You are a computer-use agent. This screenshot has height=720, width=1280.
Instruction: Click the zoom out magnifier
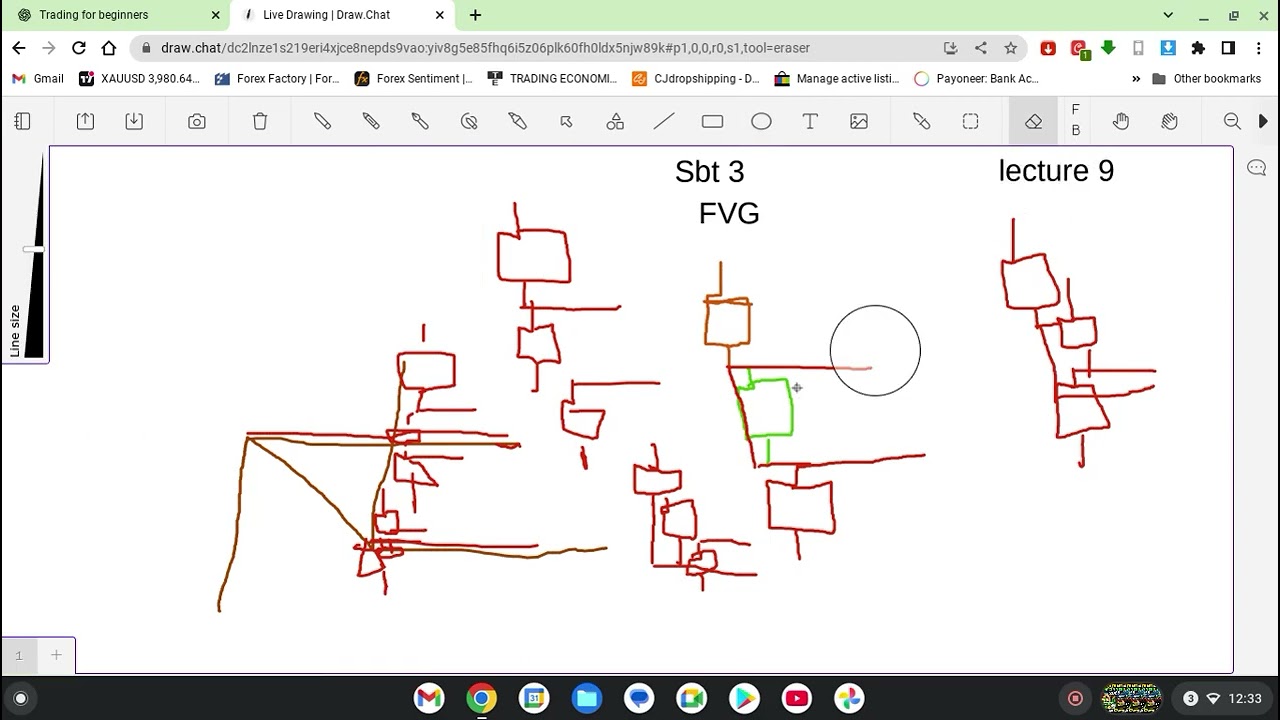(x=1232, y=121)
